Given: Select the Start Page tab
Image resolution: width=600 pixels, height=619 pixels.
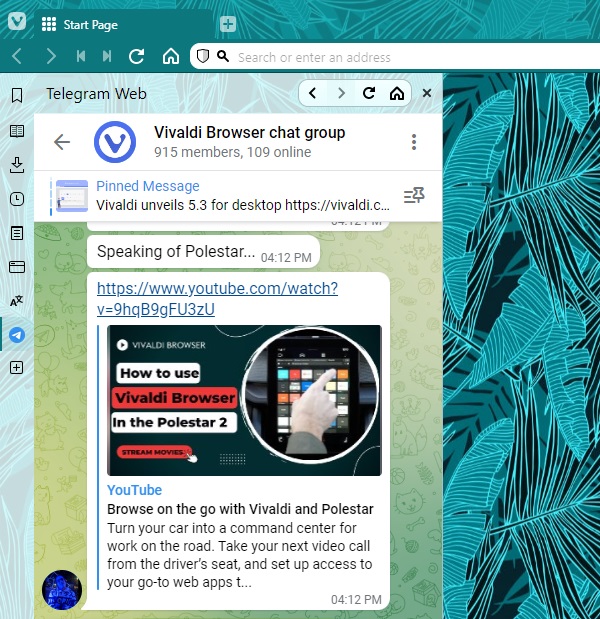Looking at the screenshot, I should 123,24.
